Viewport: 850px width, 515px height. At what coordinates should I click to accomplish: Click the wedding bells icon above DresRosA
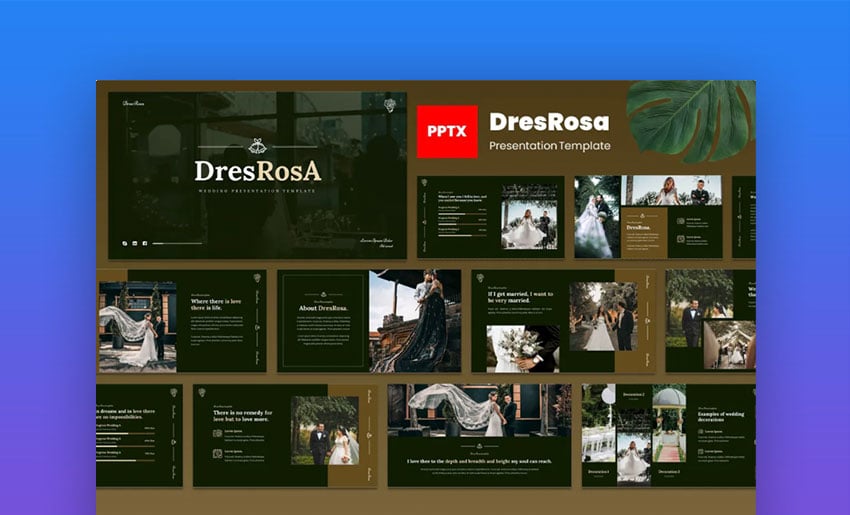tap(257, 146)
